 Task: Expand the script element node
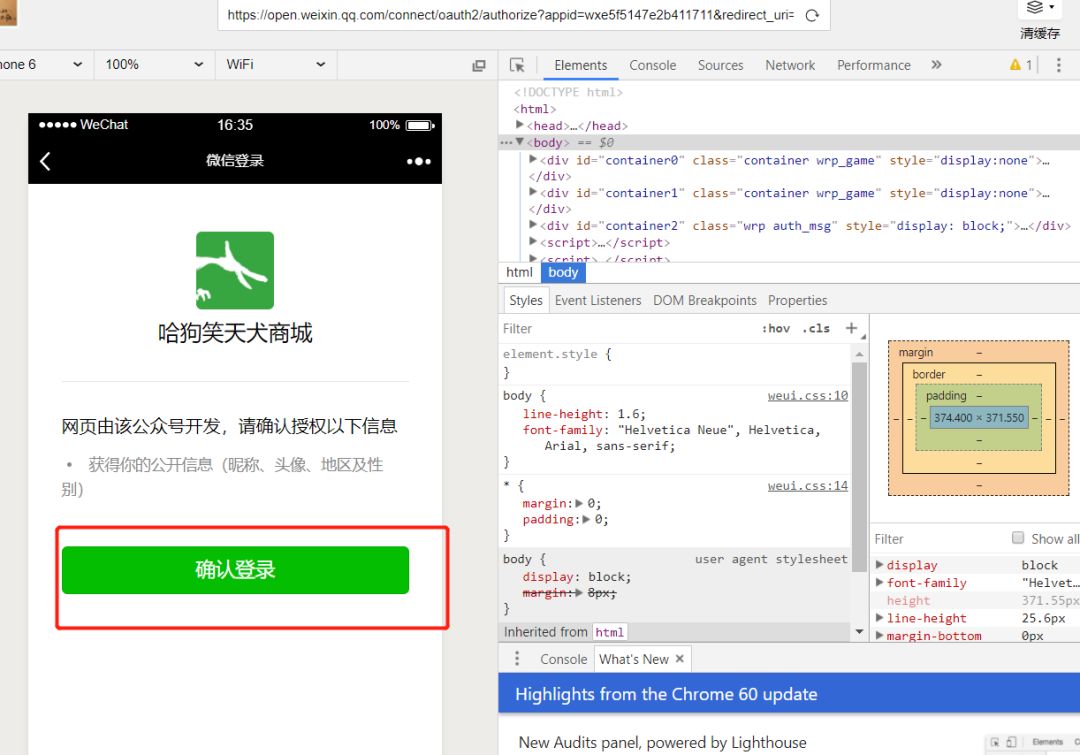tap(533, 242)
